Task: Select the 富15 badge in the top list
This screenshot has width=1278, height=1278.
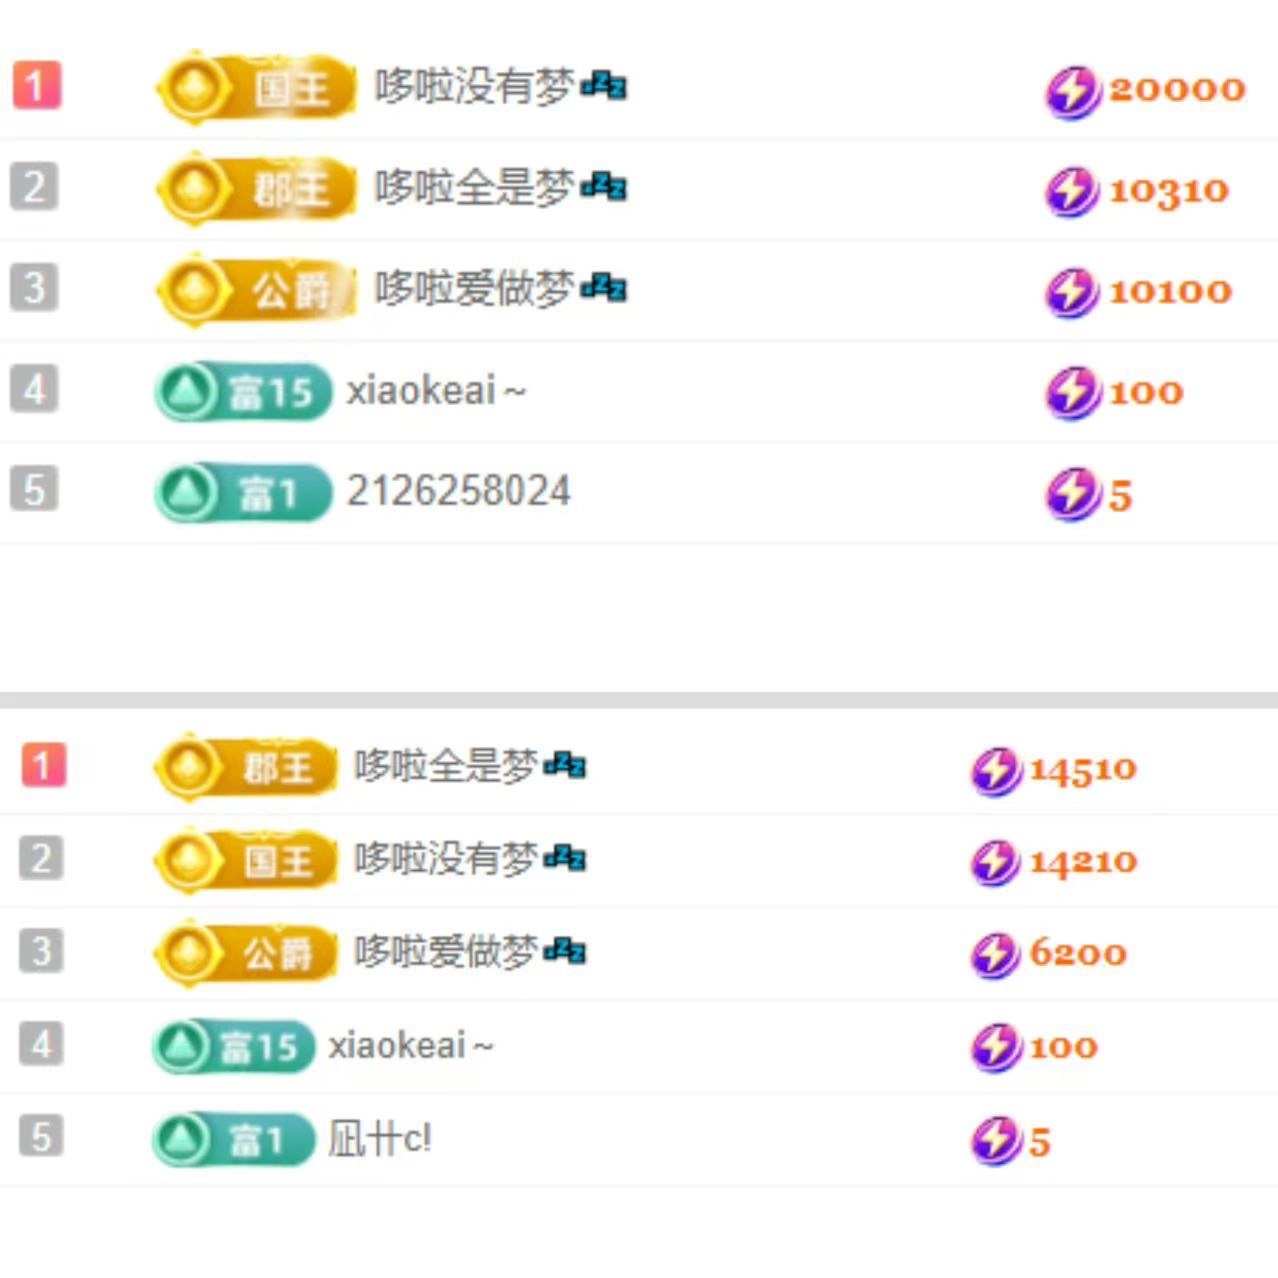Action: pos(243,391)
